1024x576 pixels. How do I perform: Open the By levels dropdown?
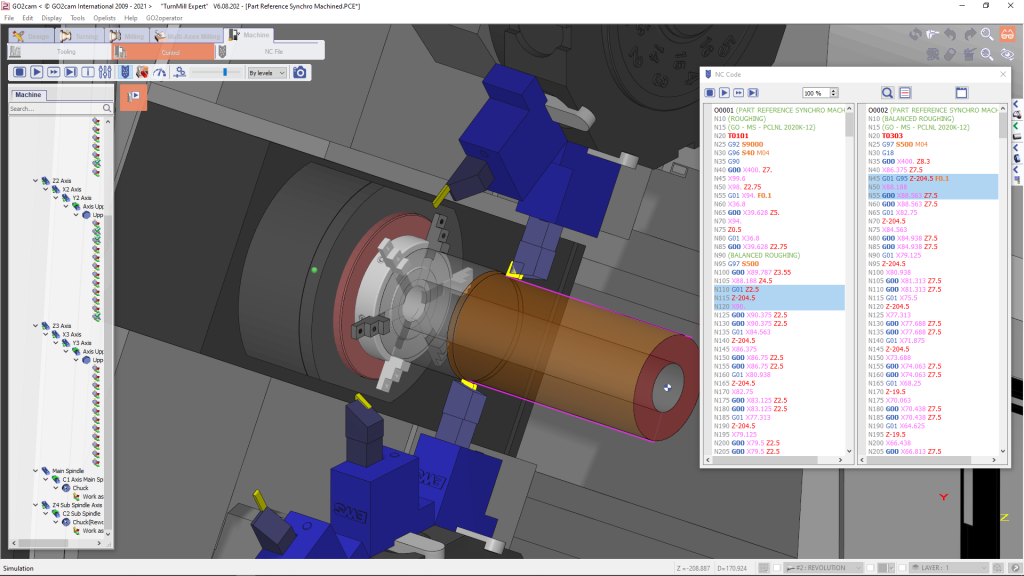[x=267, y=73]
